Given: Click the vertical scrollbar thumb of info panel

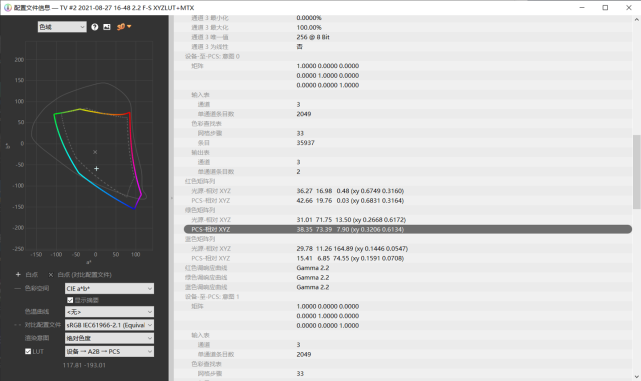Looking at the screenshot, I should click(637, 172).
